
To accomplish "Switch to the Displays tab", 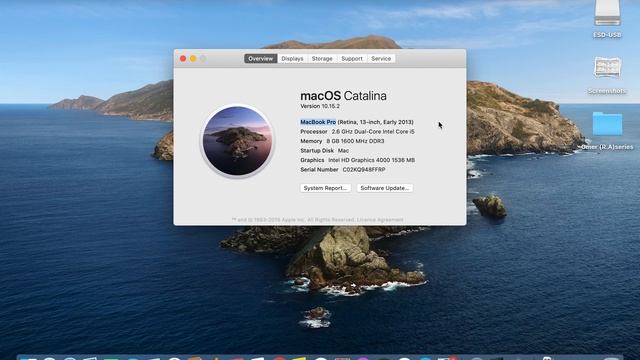I will coord(292,58).
